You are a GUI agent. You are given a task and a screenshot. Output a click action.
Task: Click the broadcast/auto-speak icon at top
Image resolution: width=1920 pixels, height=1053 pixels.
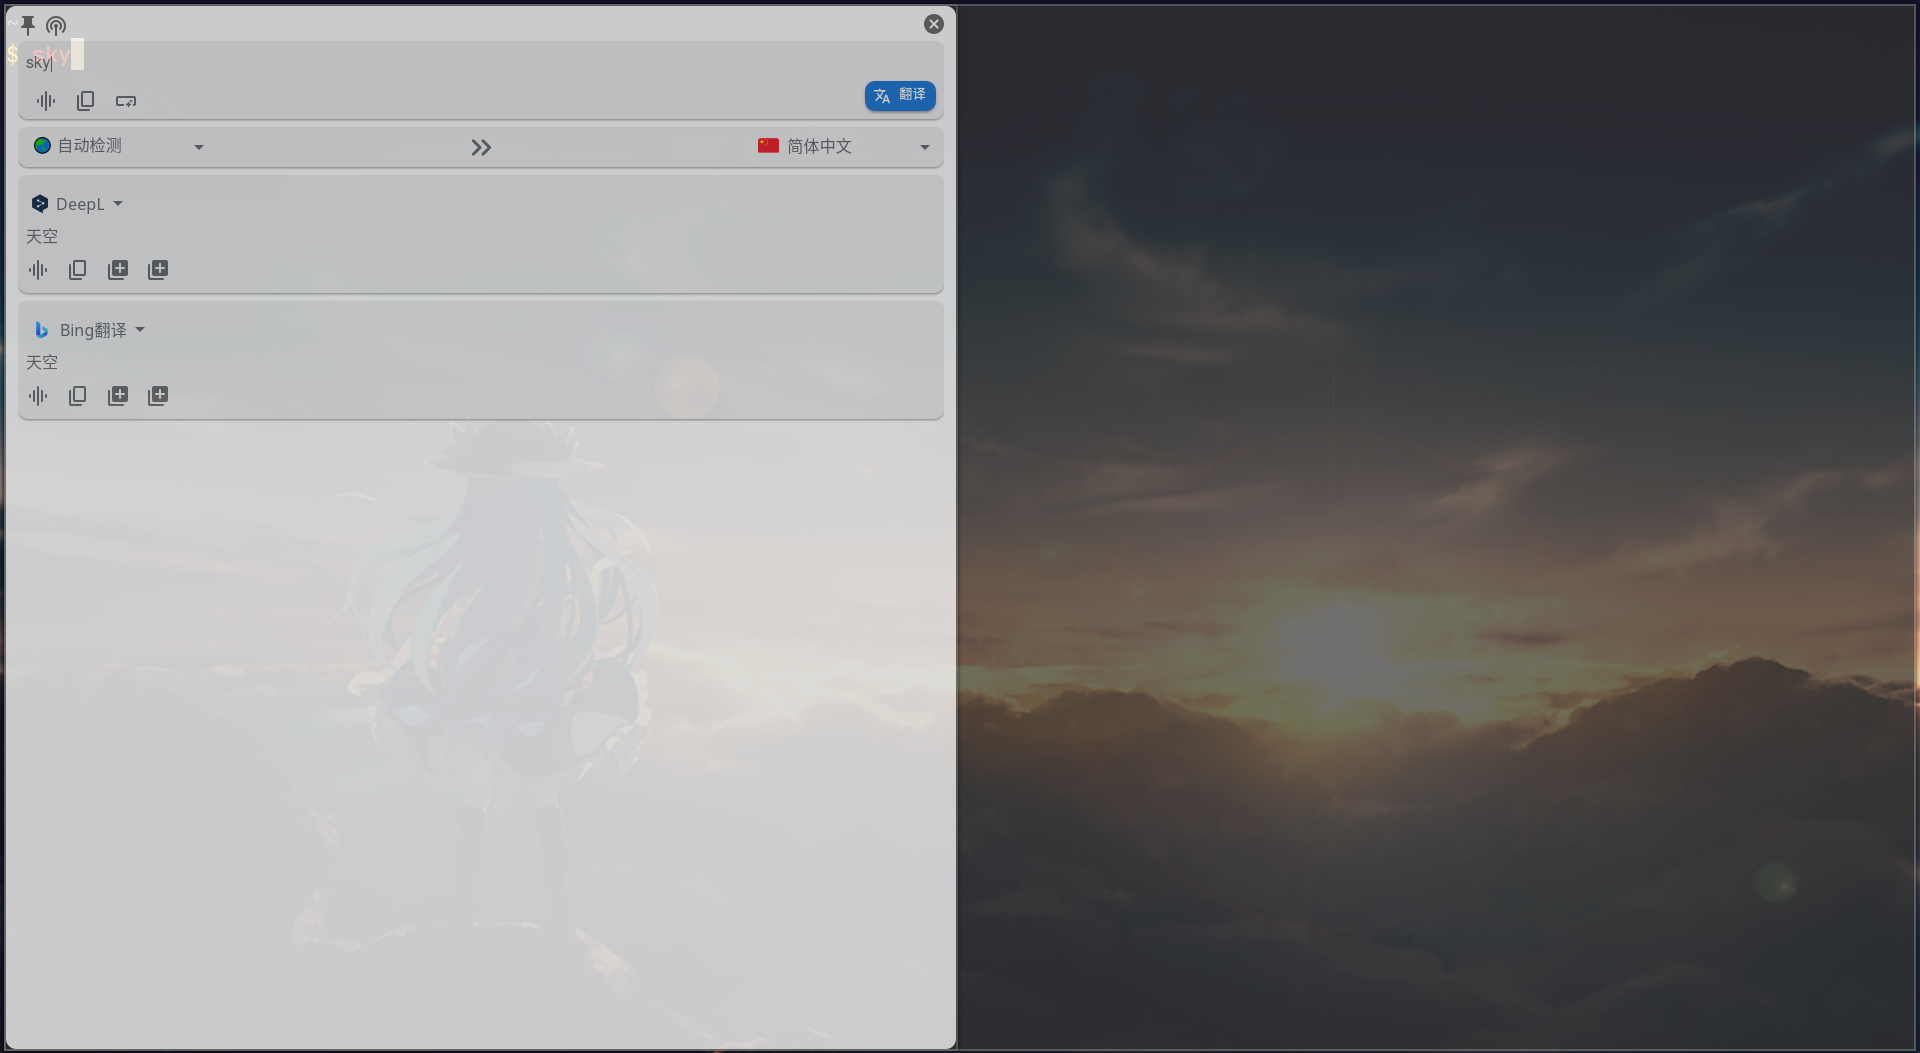click(56, 25)
